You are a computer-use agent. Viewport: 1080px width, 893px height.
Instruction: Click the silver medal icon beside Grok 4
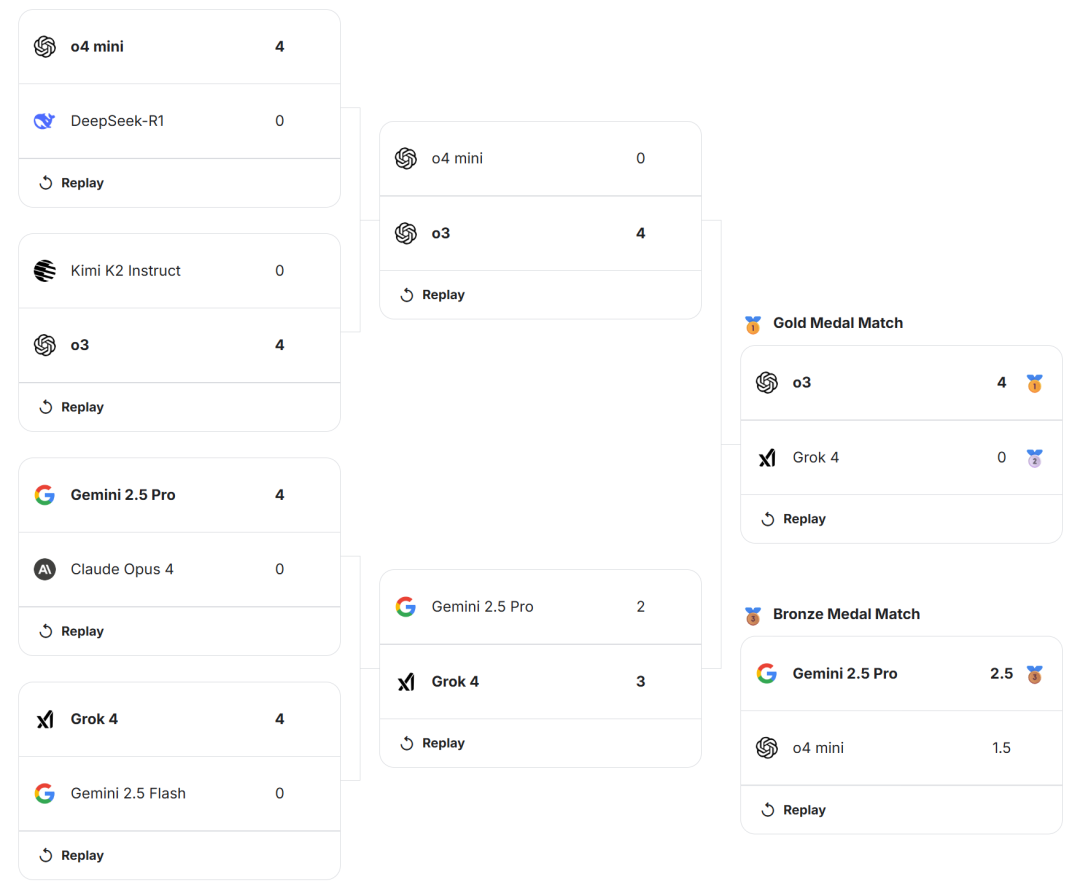(x=1034, y=458)
